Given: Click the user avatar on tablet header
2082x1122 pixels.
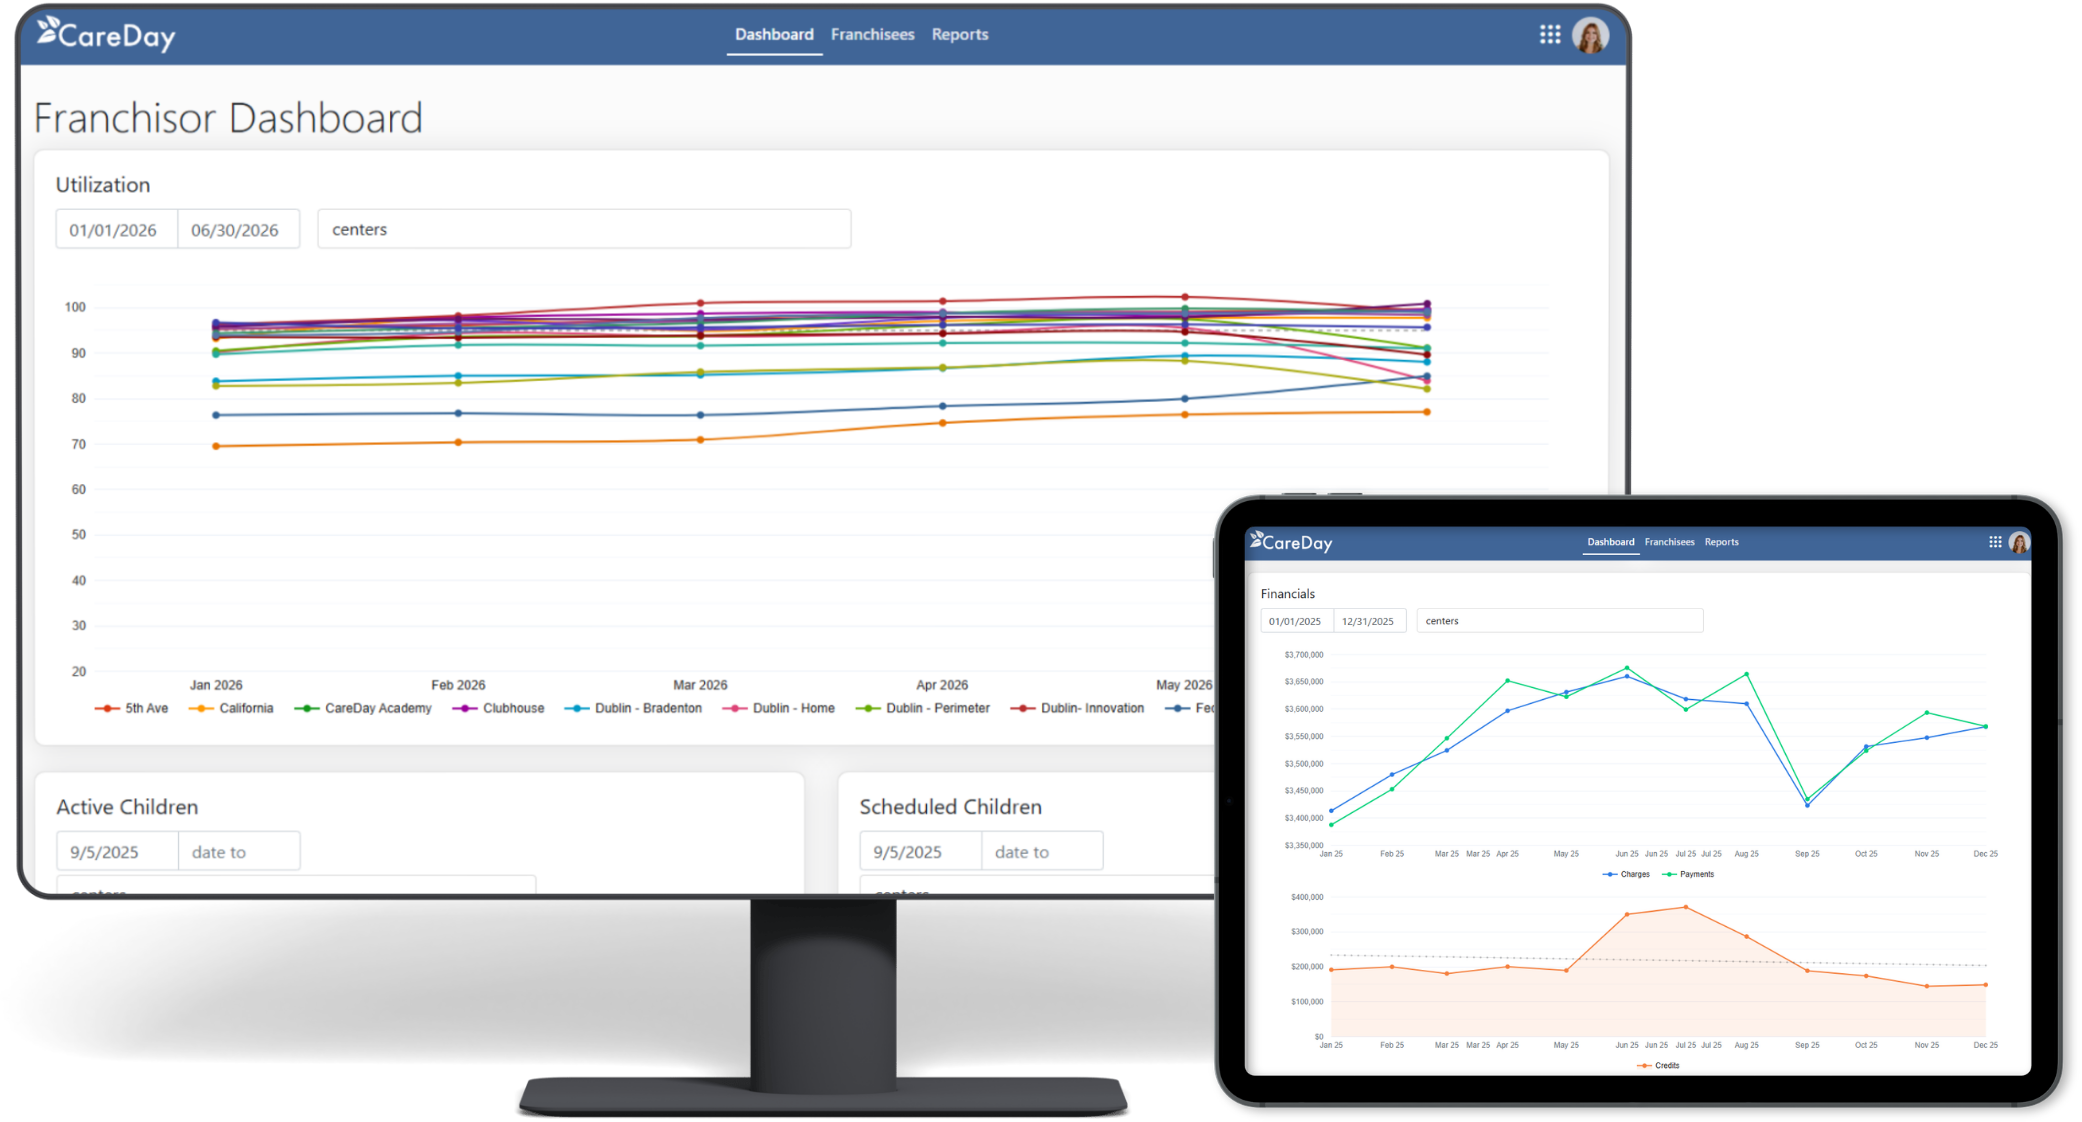Looking at the screenshot, I should (x=2019, y=542).
